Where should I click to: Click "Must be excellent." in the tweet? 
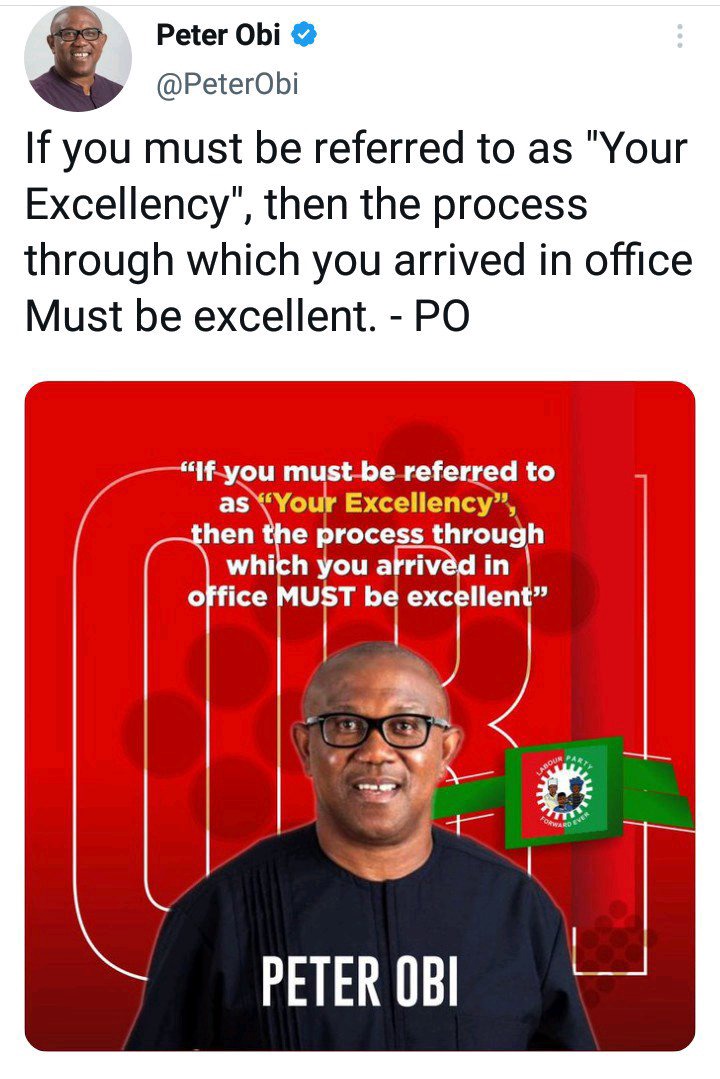(201, 317)
